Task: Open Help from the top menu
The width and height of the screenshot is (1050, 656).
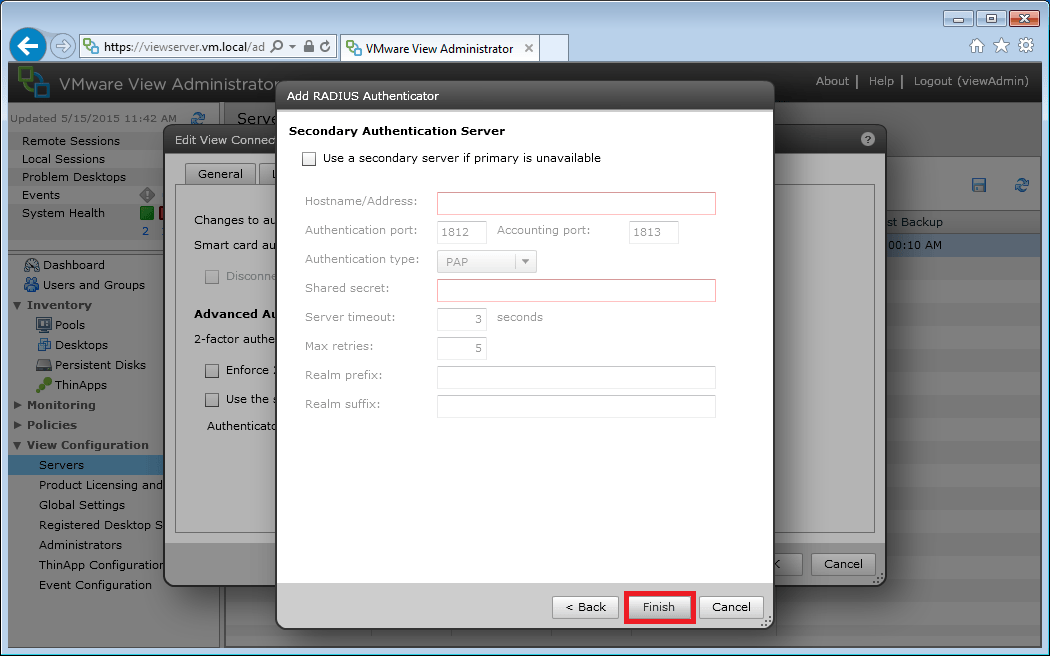Action: [881, 81]
